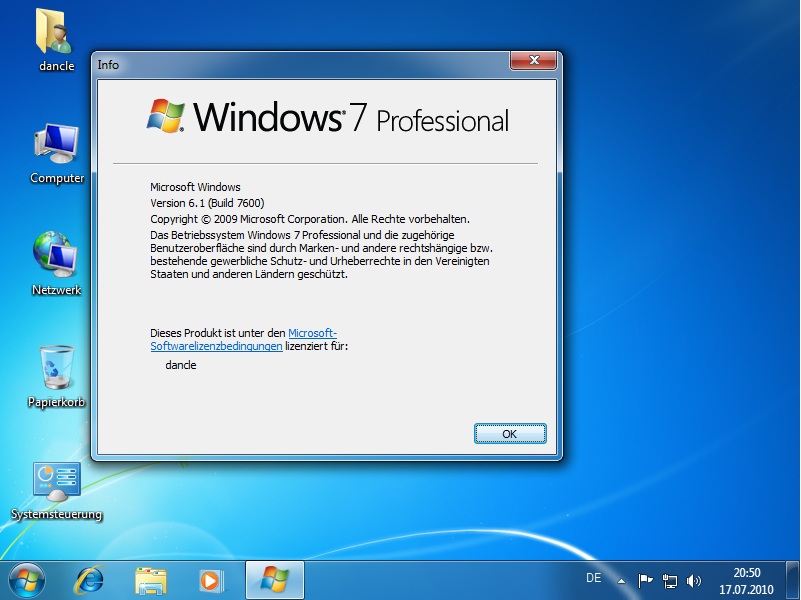Screen dimensions: 801x600
Task: Launch Internet Explorer from the taskbar
Action: pyautogui.click(x=91, y=580)
